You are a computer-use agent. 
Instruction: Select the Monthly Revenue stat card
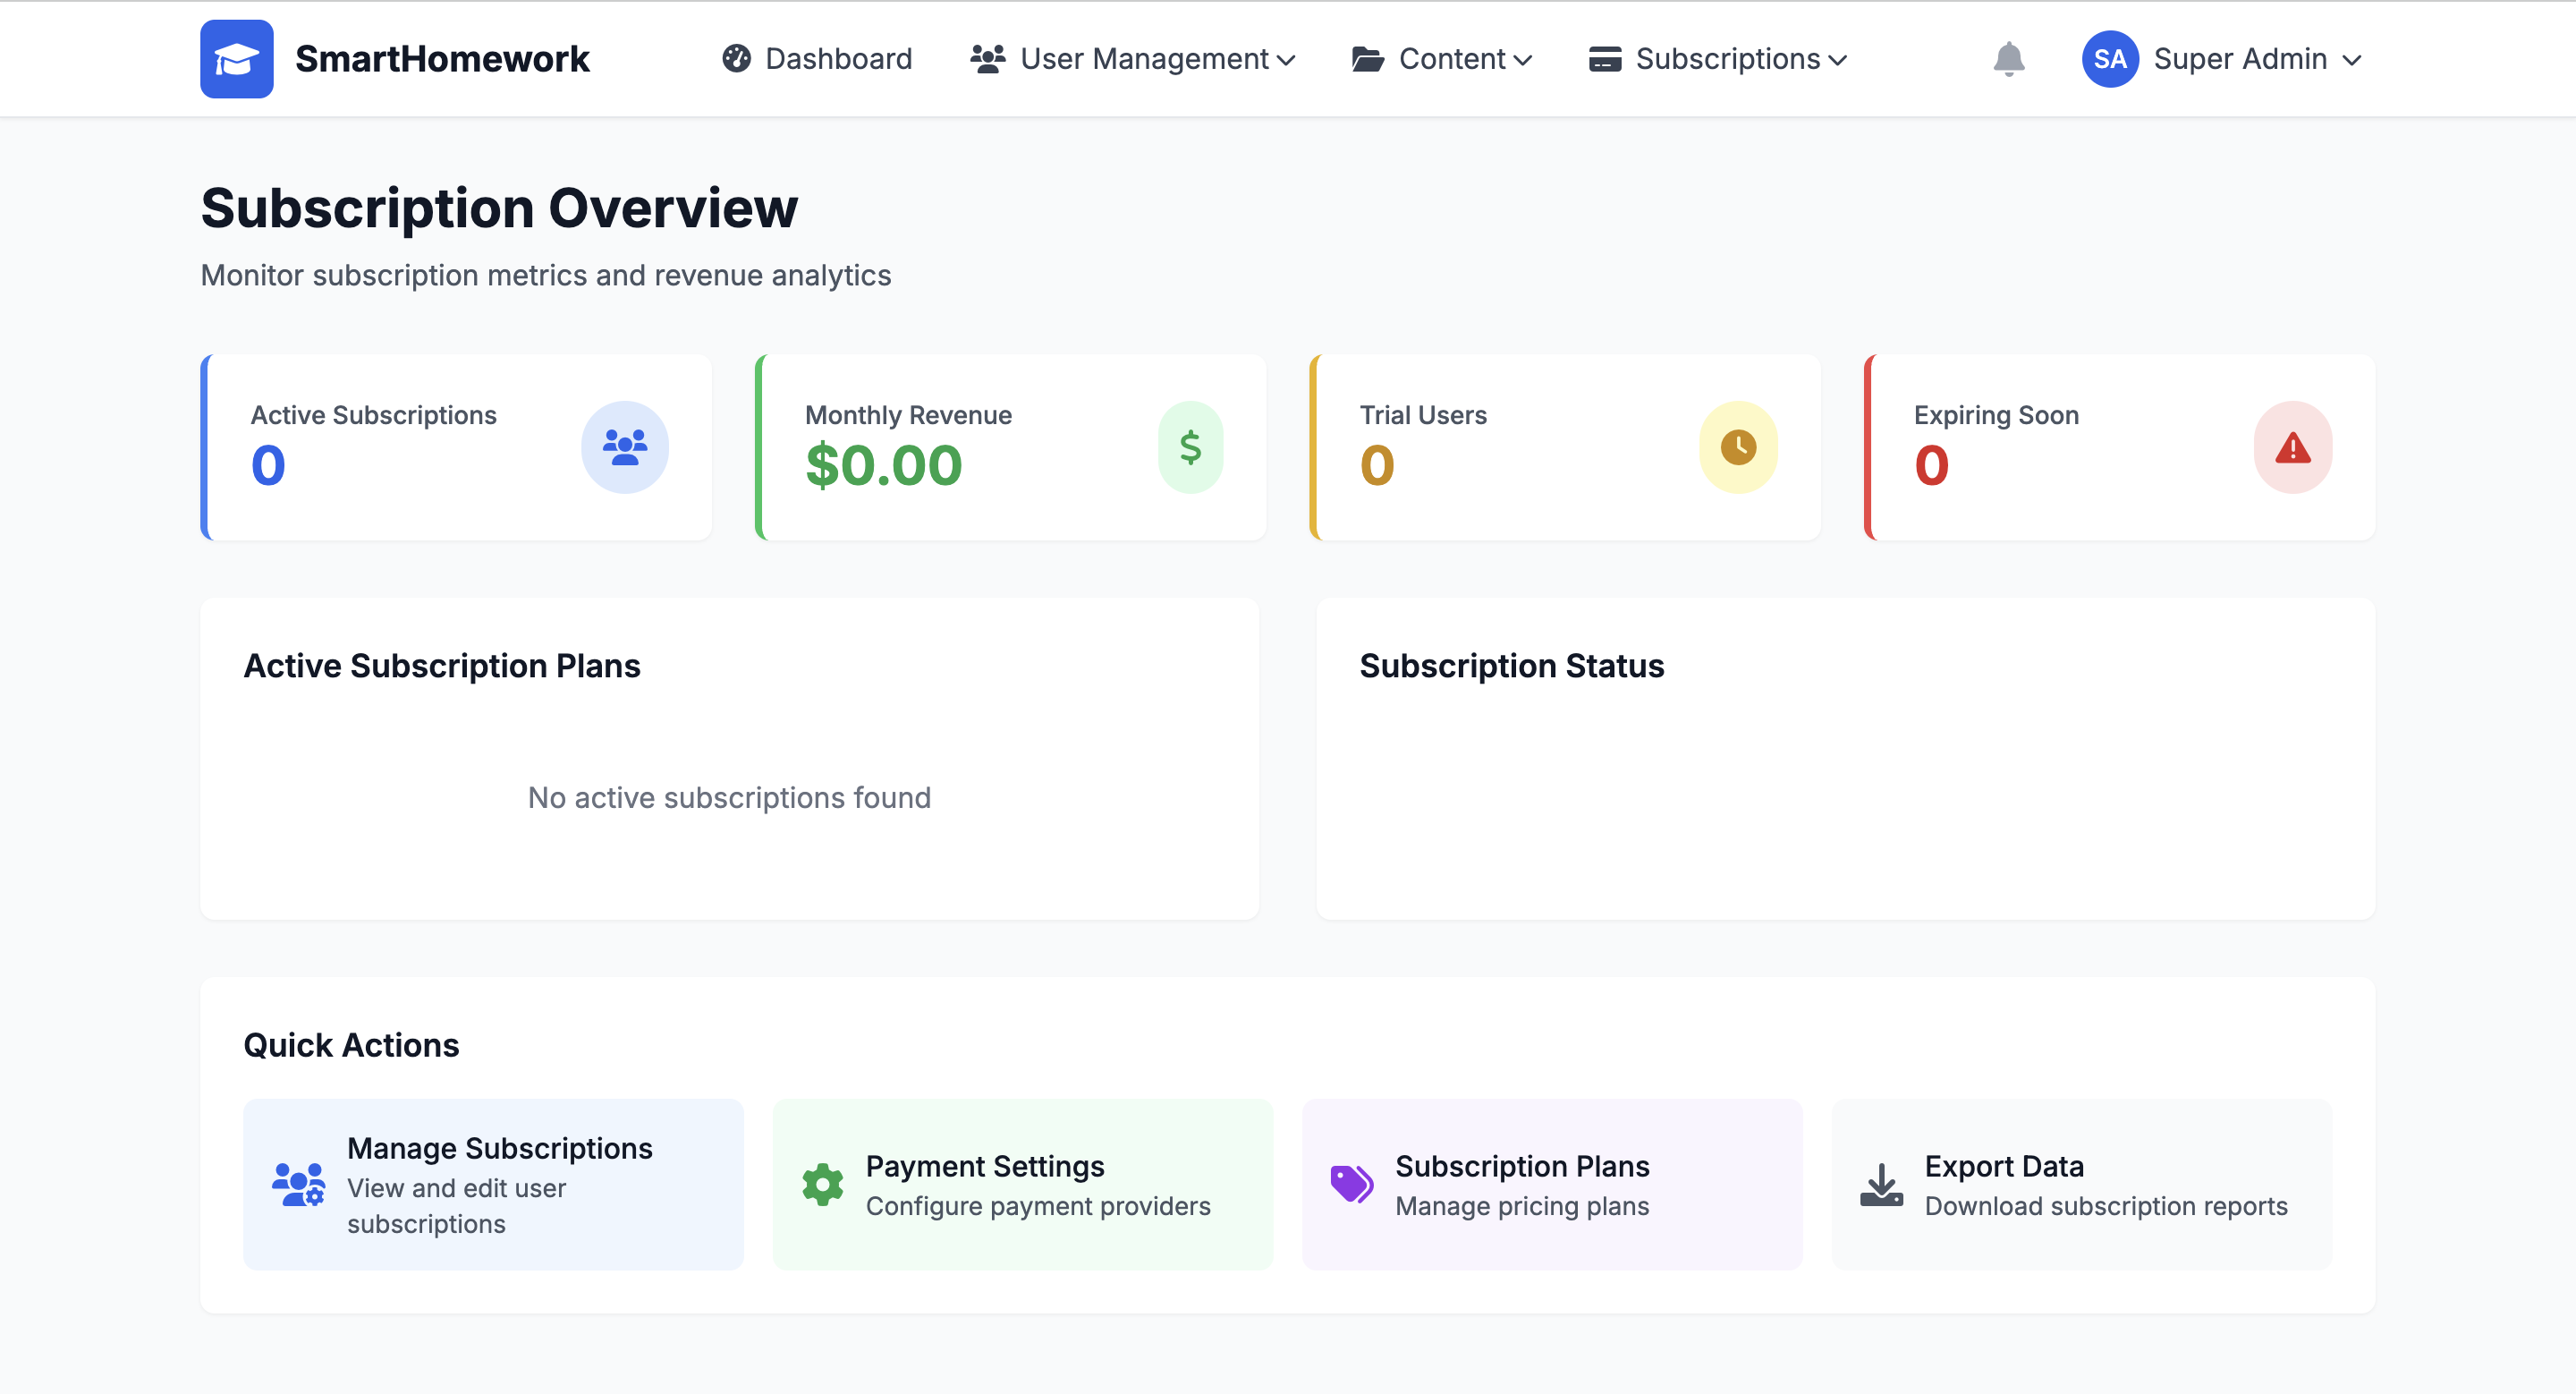point(1010,447)
